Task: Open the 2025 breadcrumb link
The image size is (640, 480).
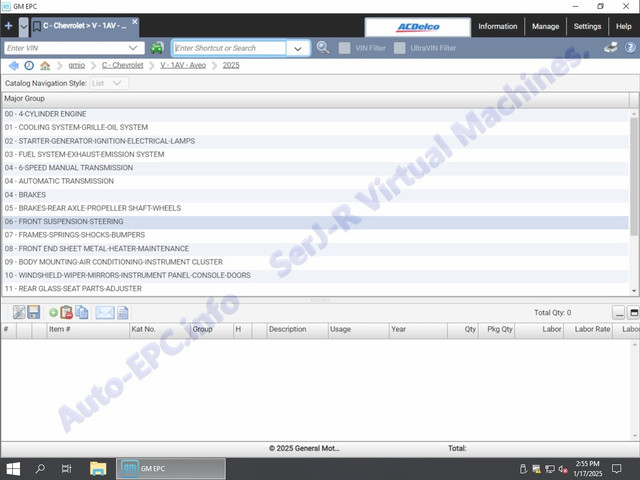Action: (x=231, y=65)
